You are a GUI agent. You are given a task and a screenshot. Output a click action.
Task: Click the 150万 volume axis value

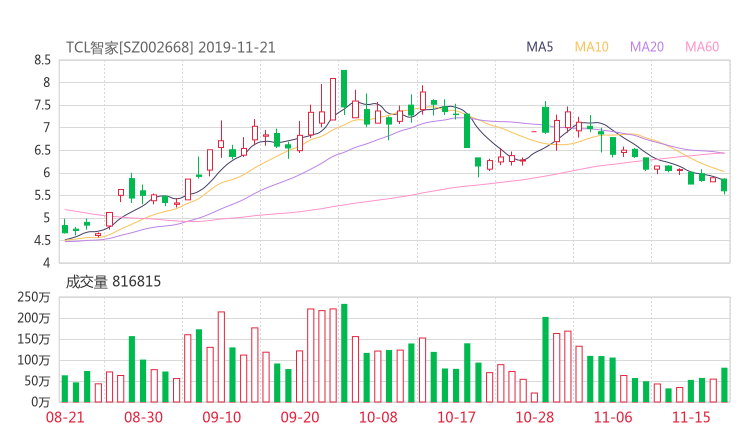tap(33, 339)
